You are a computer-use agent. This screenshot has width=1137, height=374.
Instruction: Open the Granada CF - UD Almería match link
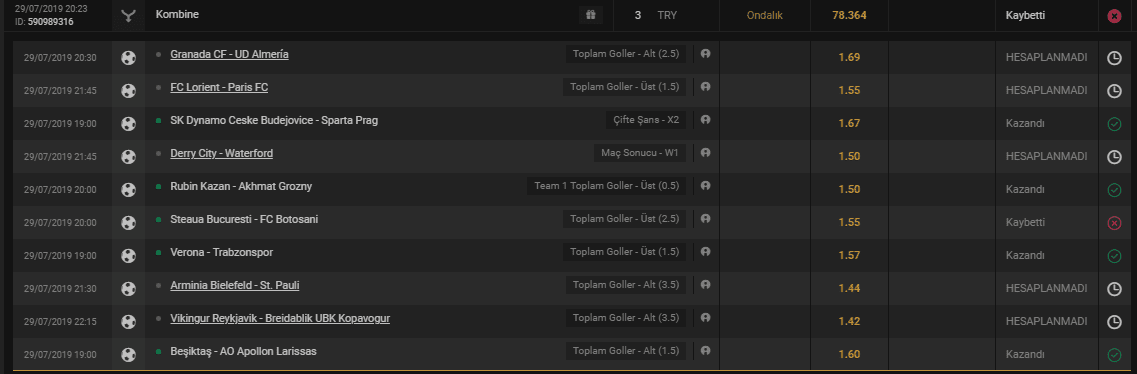coord(229,54)
